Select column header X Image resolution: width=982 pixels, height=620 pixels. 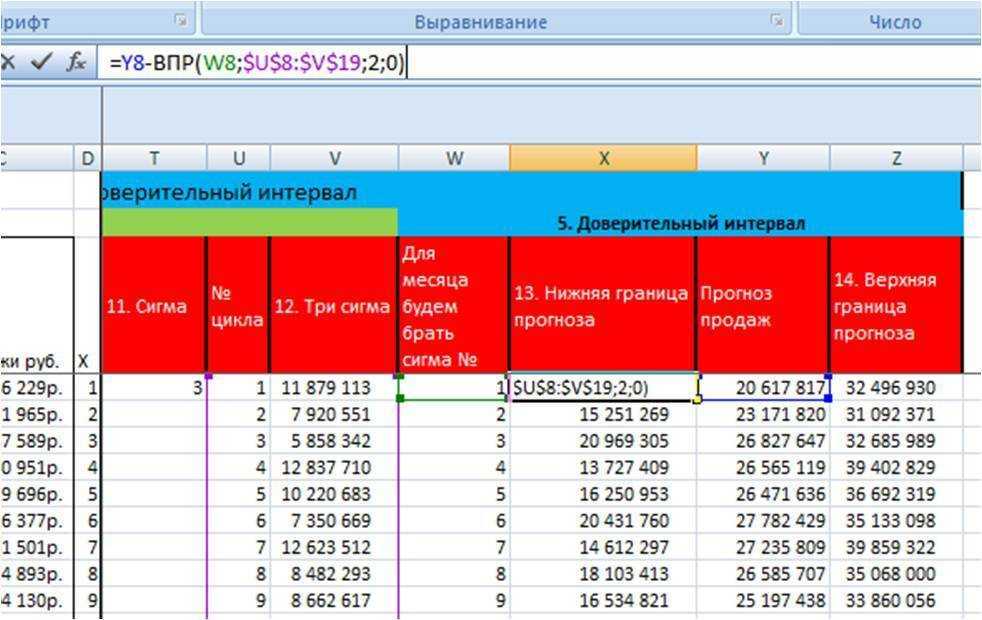[603, 158]
